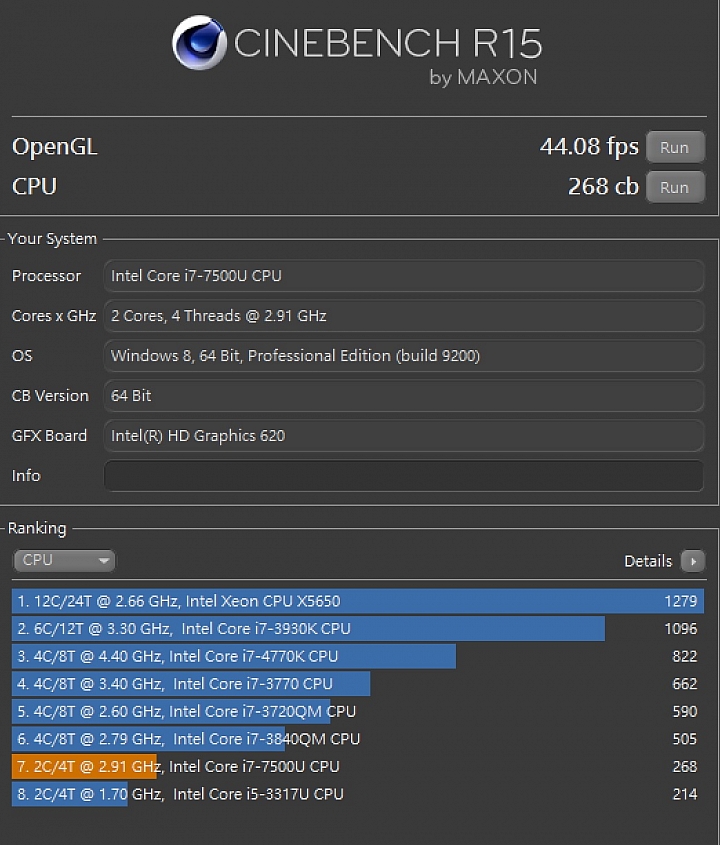The image size is (720, 845).
Task: Pick the Core i7-3720QM ranking entry
Action: click(x=357, y=711)
